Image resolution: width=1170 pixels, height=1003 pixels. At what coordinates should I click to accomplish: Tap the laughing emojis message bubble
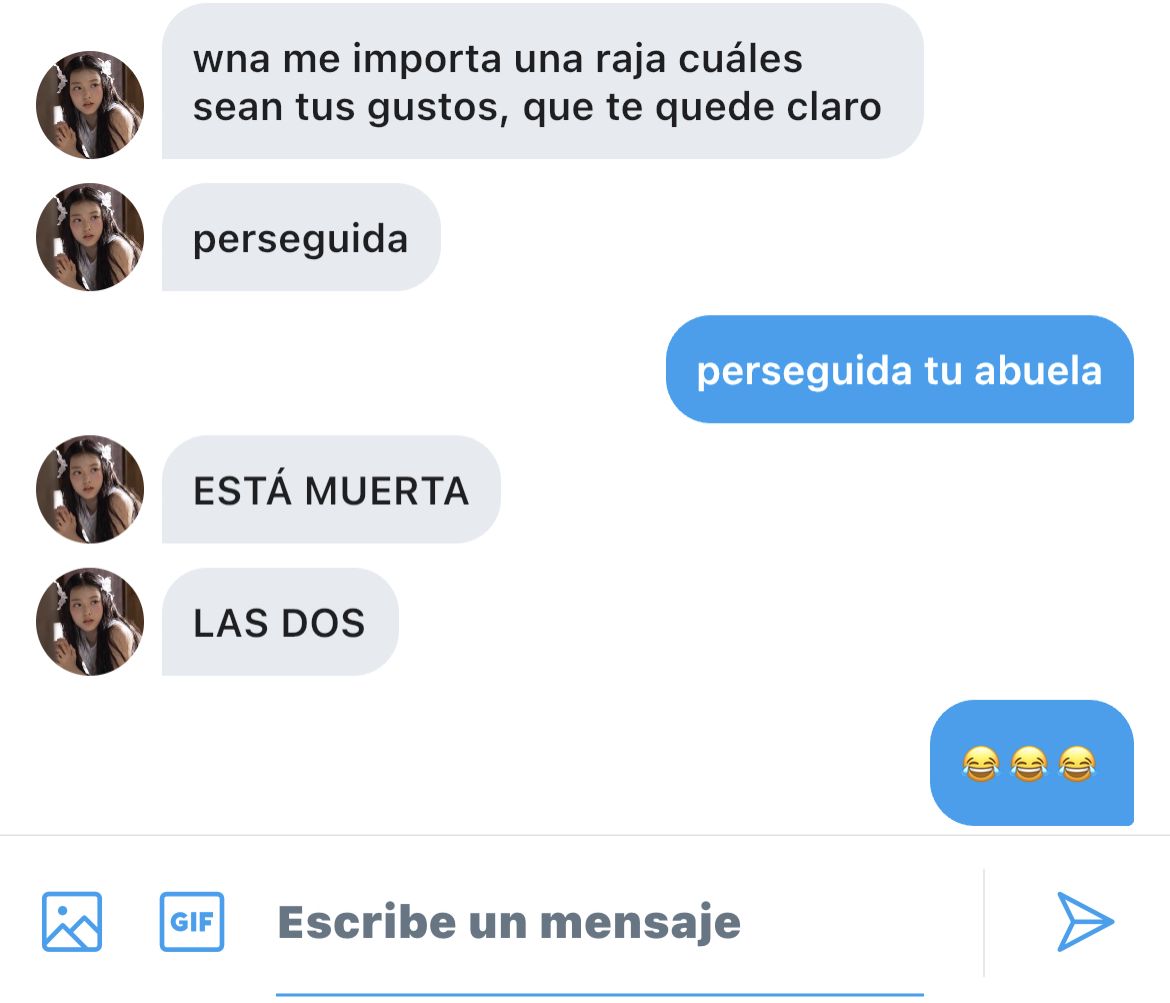(1032, 763)
